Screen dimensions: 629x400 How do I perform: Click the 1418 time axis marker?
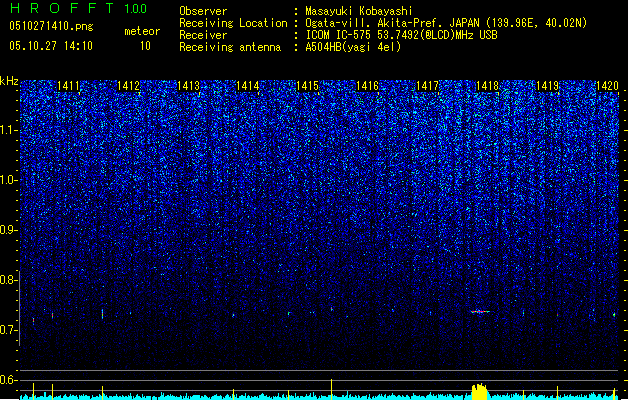pyautogui.click(x=487, y=86)
